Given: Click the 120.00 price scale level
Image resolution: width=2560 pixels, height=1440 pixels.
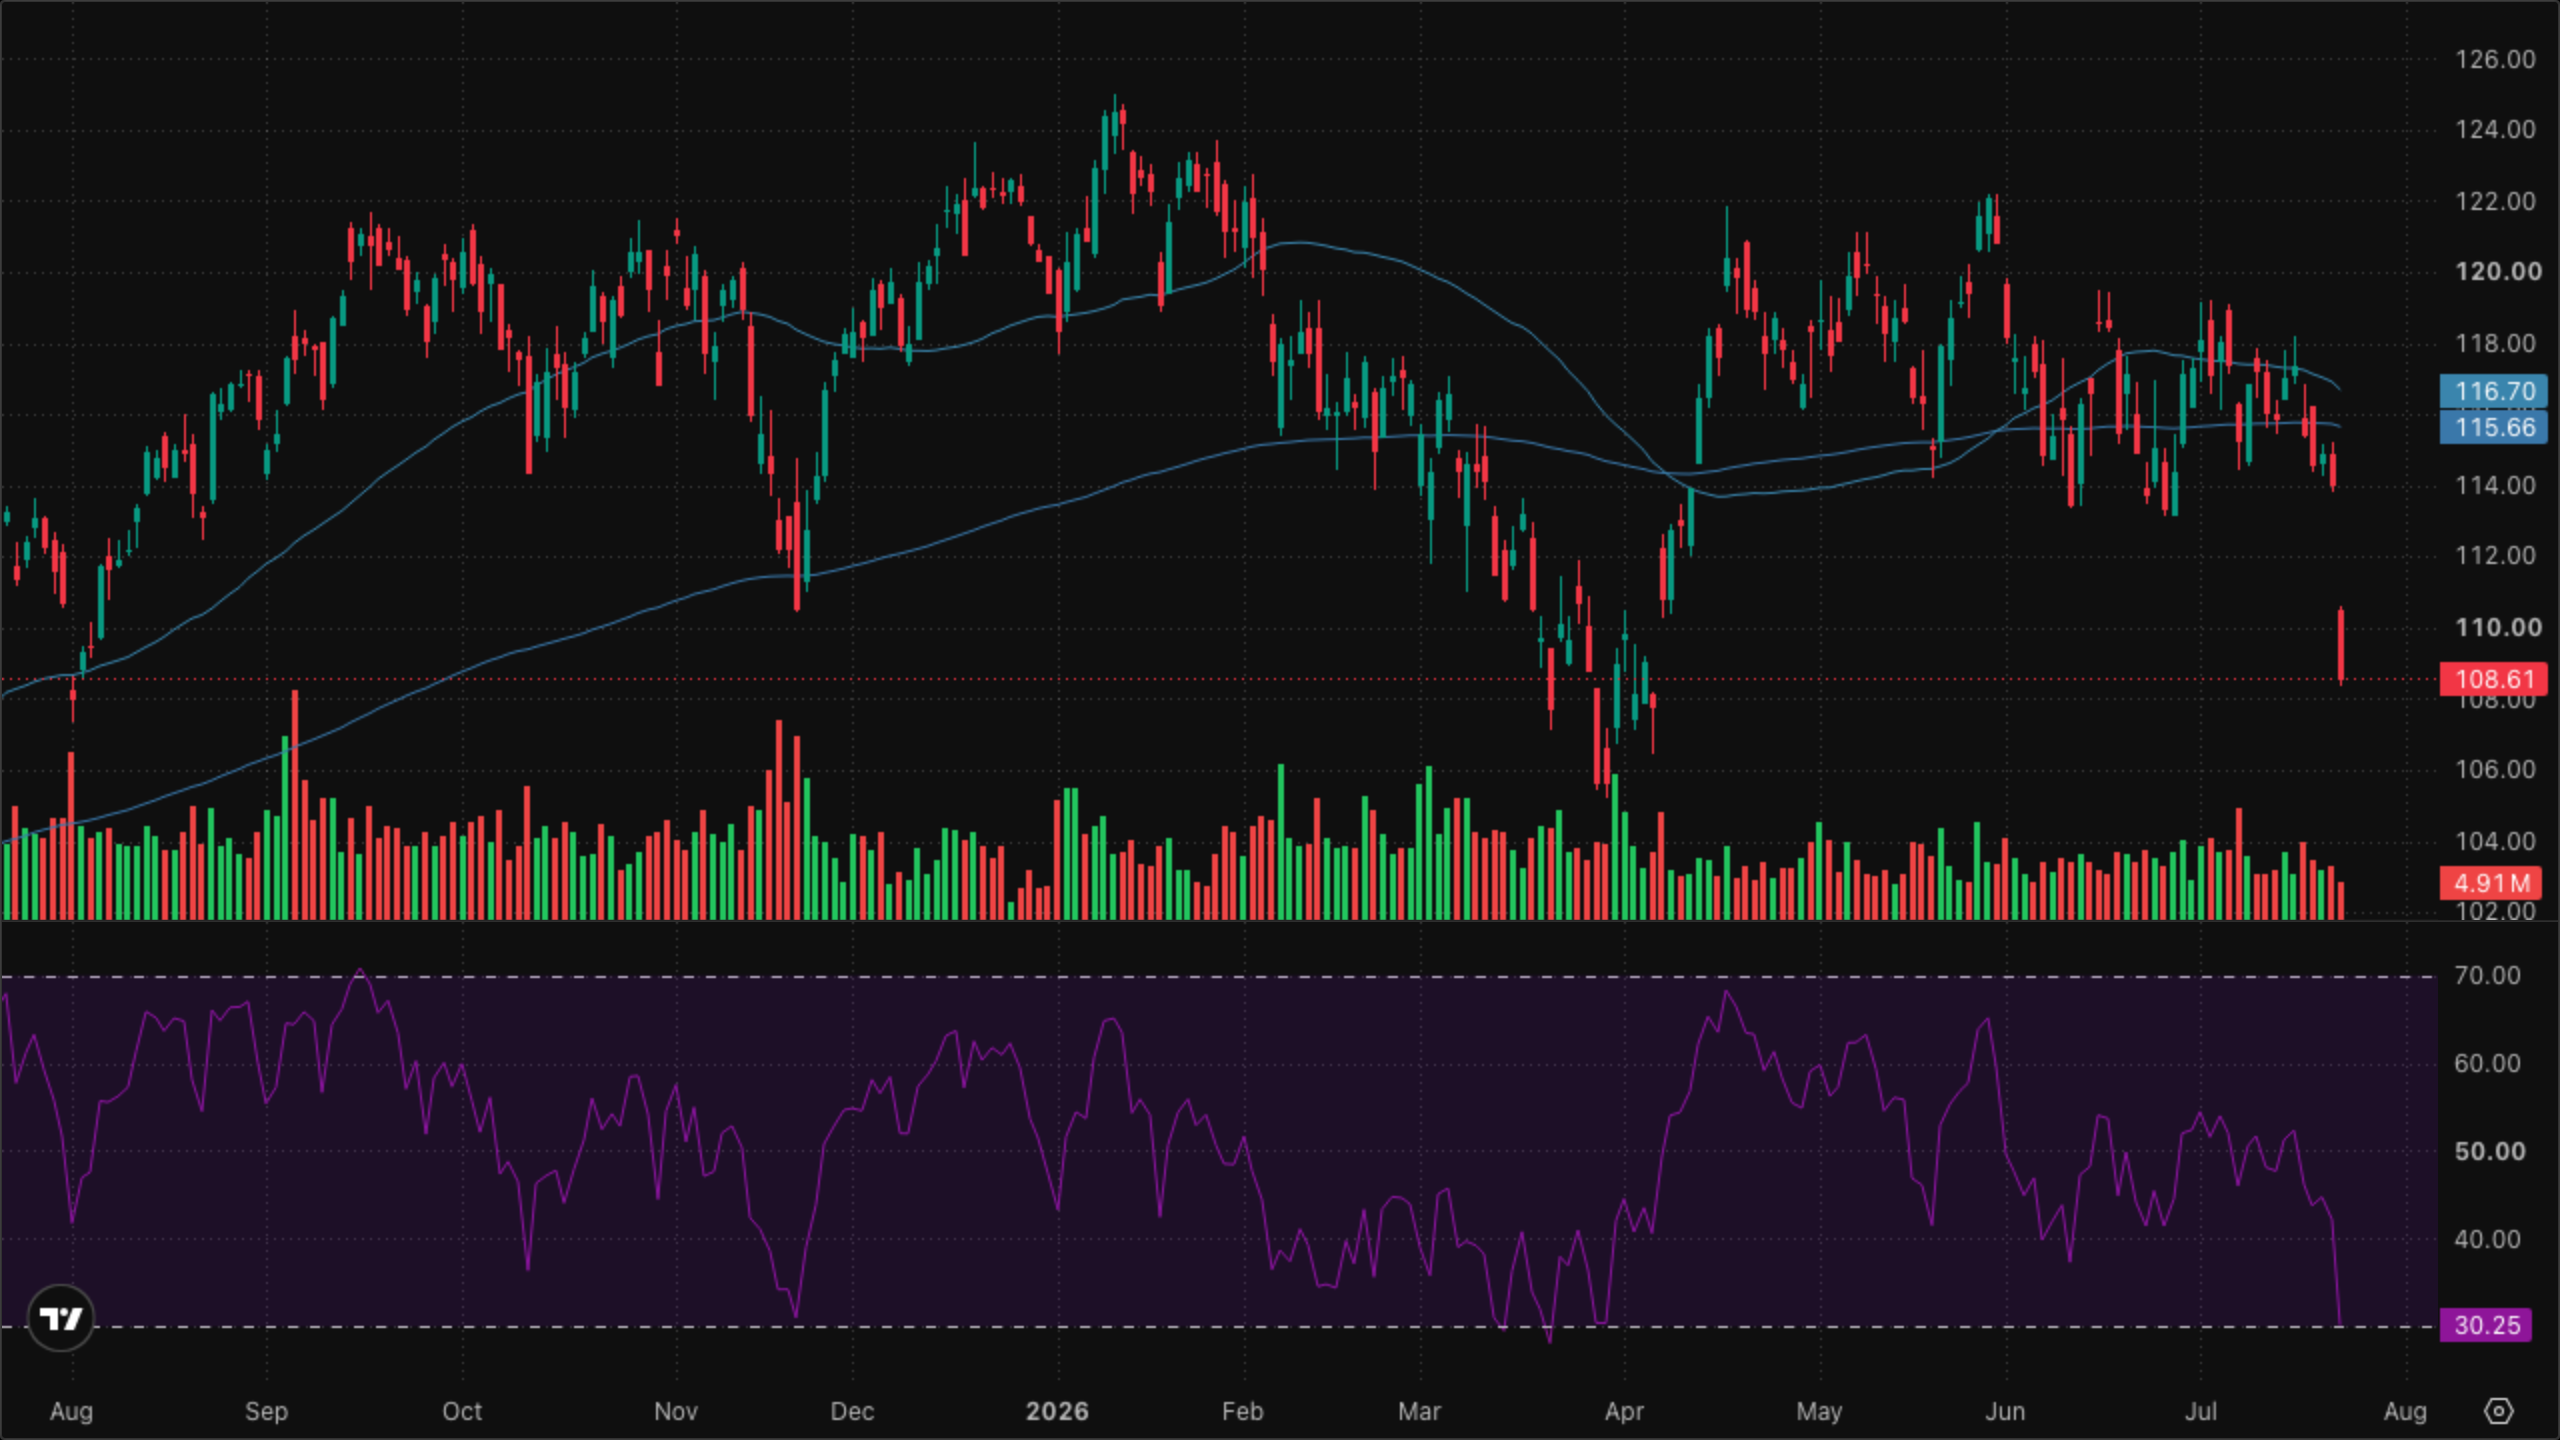Looking at the screenshot, I should [x=2498, y=272].
